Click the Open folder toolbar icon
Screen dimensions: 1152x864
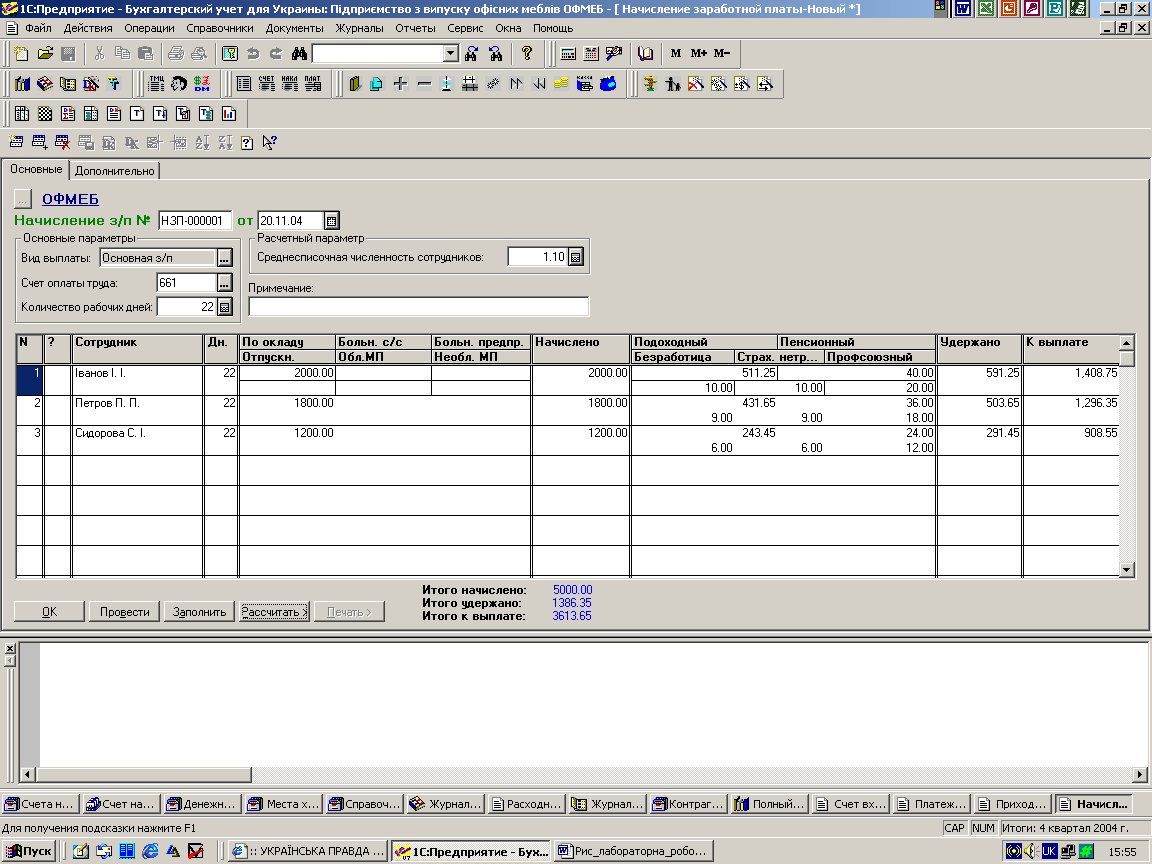46,54
